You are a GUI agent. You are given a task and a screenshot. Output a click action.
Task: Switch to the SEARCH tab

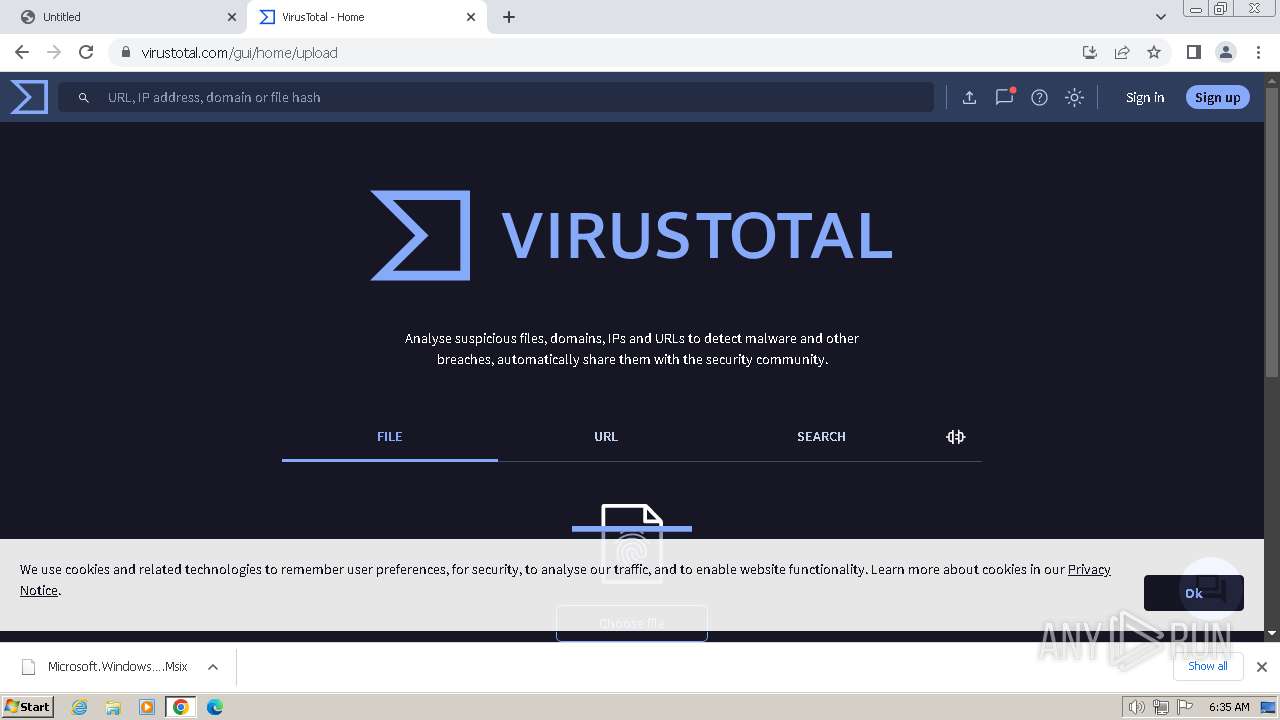tap(821, 437)
